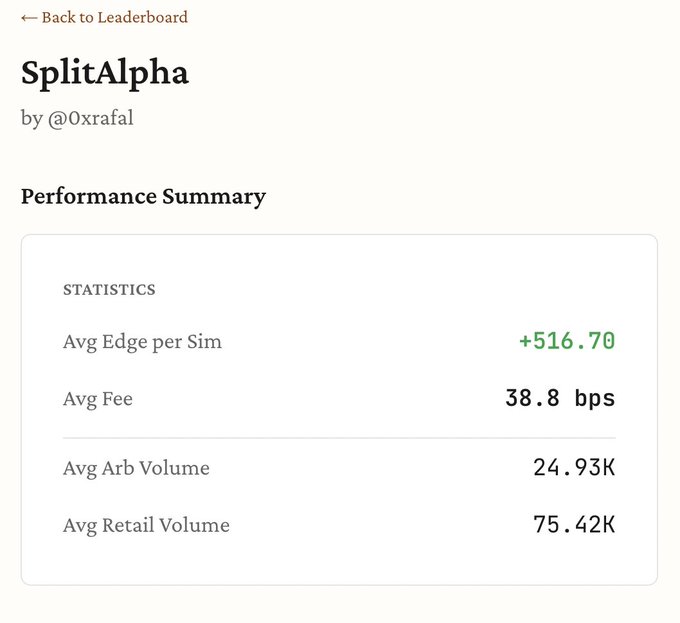Select the green +516.70 edge value

(567, 341)
